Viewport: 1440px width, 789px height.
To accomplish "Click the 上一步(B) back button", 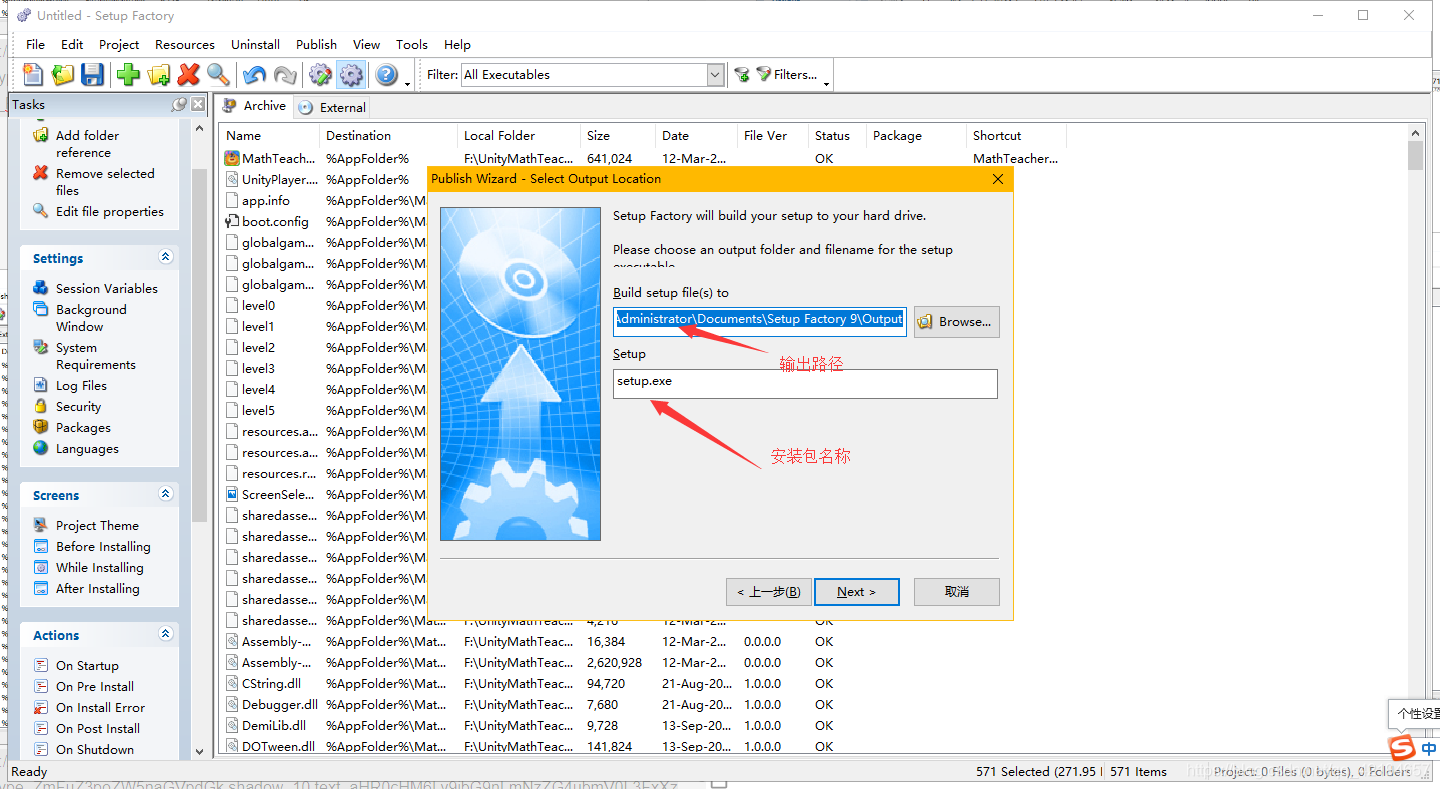I will (768, 591).
